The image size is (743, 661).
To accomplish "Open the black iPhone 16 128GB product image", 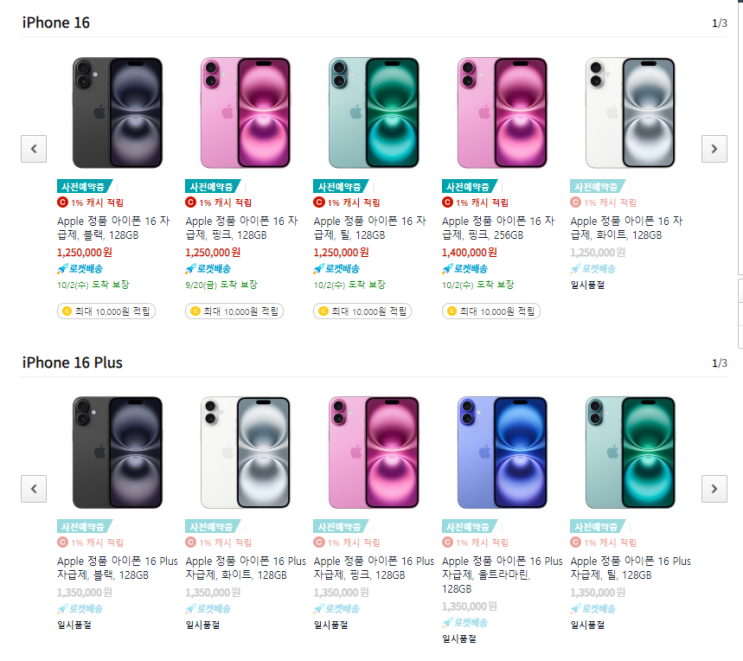I will pyautogui.click(x=118, y=112).
